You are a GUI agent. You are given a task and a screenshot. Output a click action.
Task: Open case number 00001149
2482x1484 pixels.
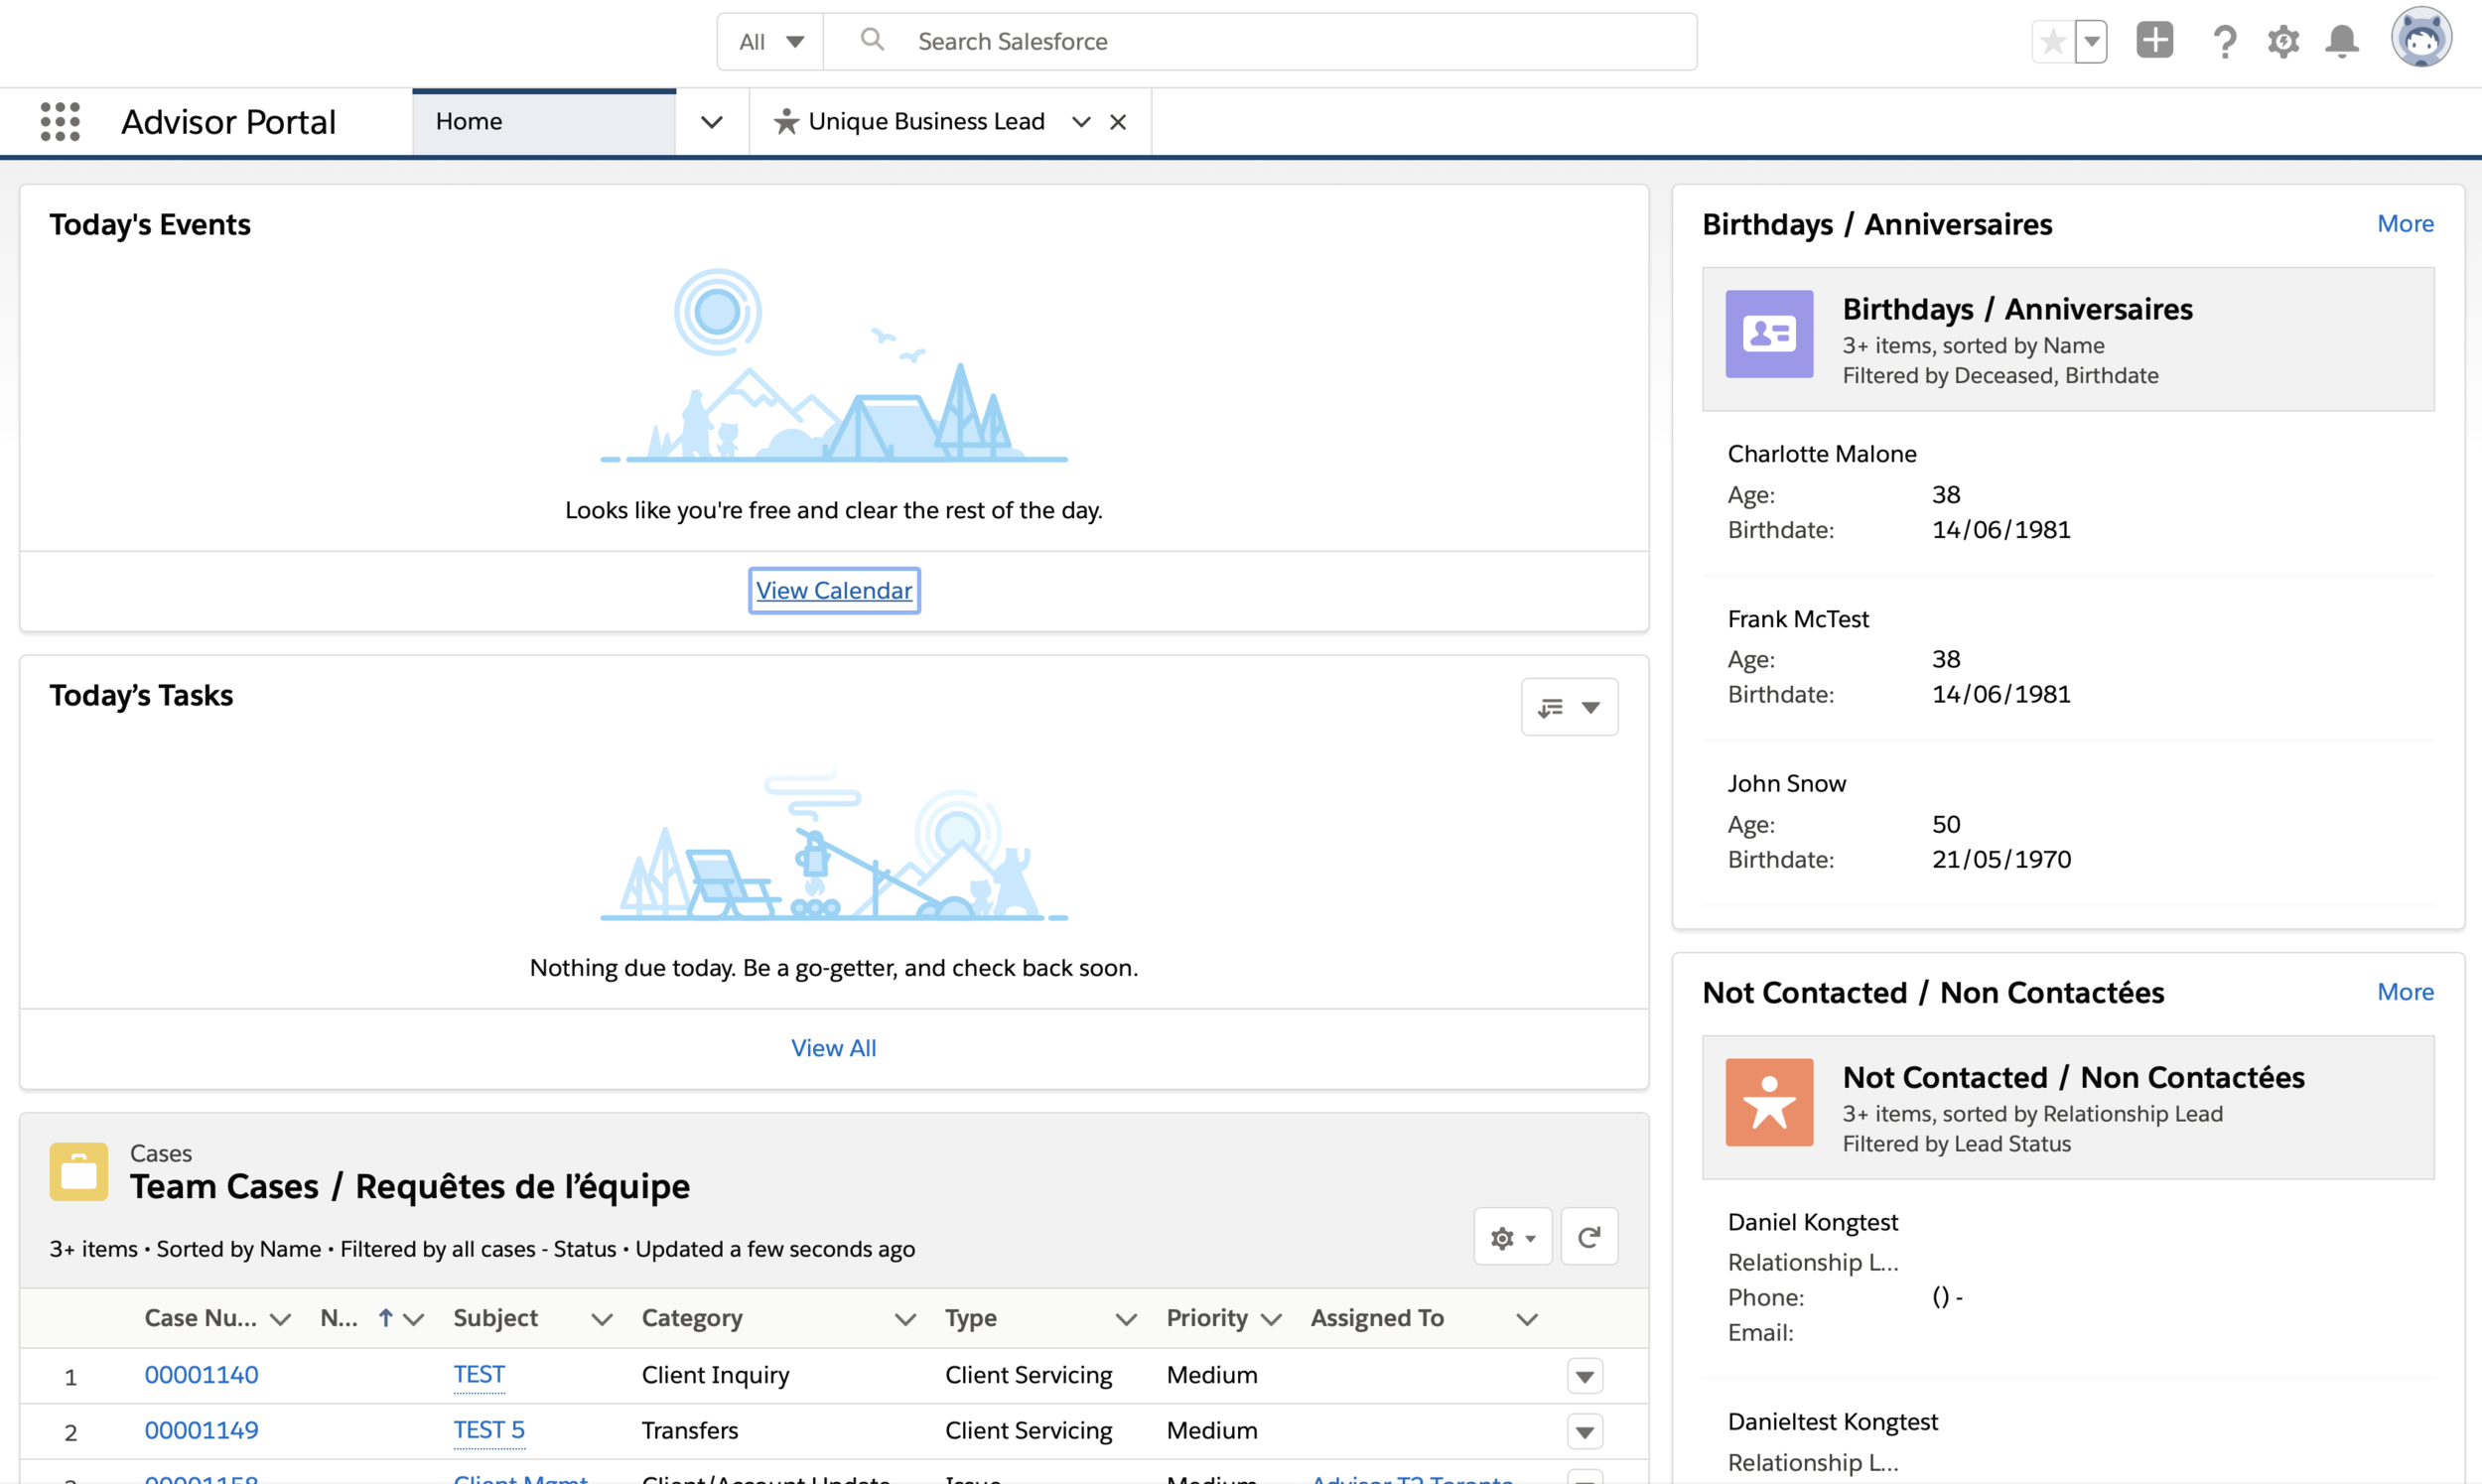coord(201,1430)
